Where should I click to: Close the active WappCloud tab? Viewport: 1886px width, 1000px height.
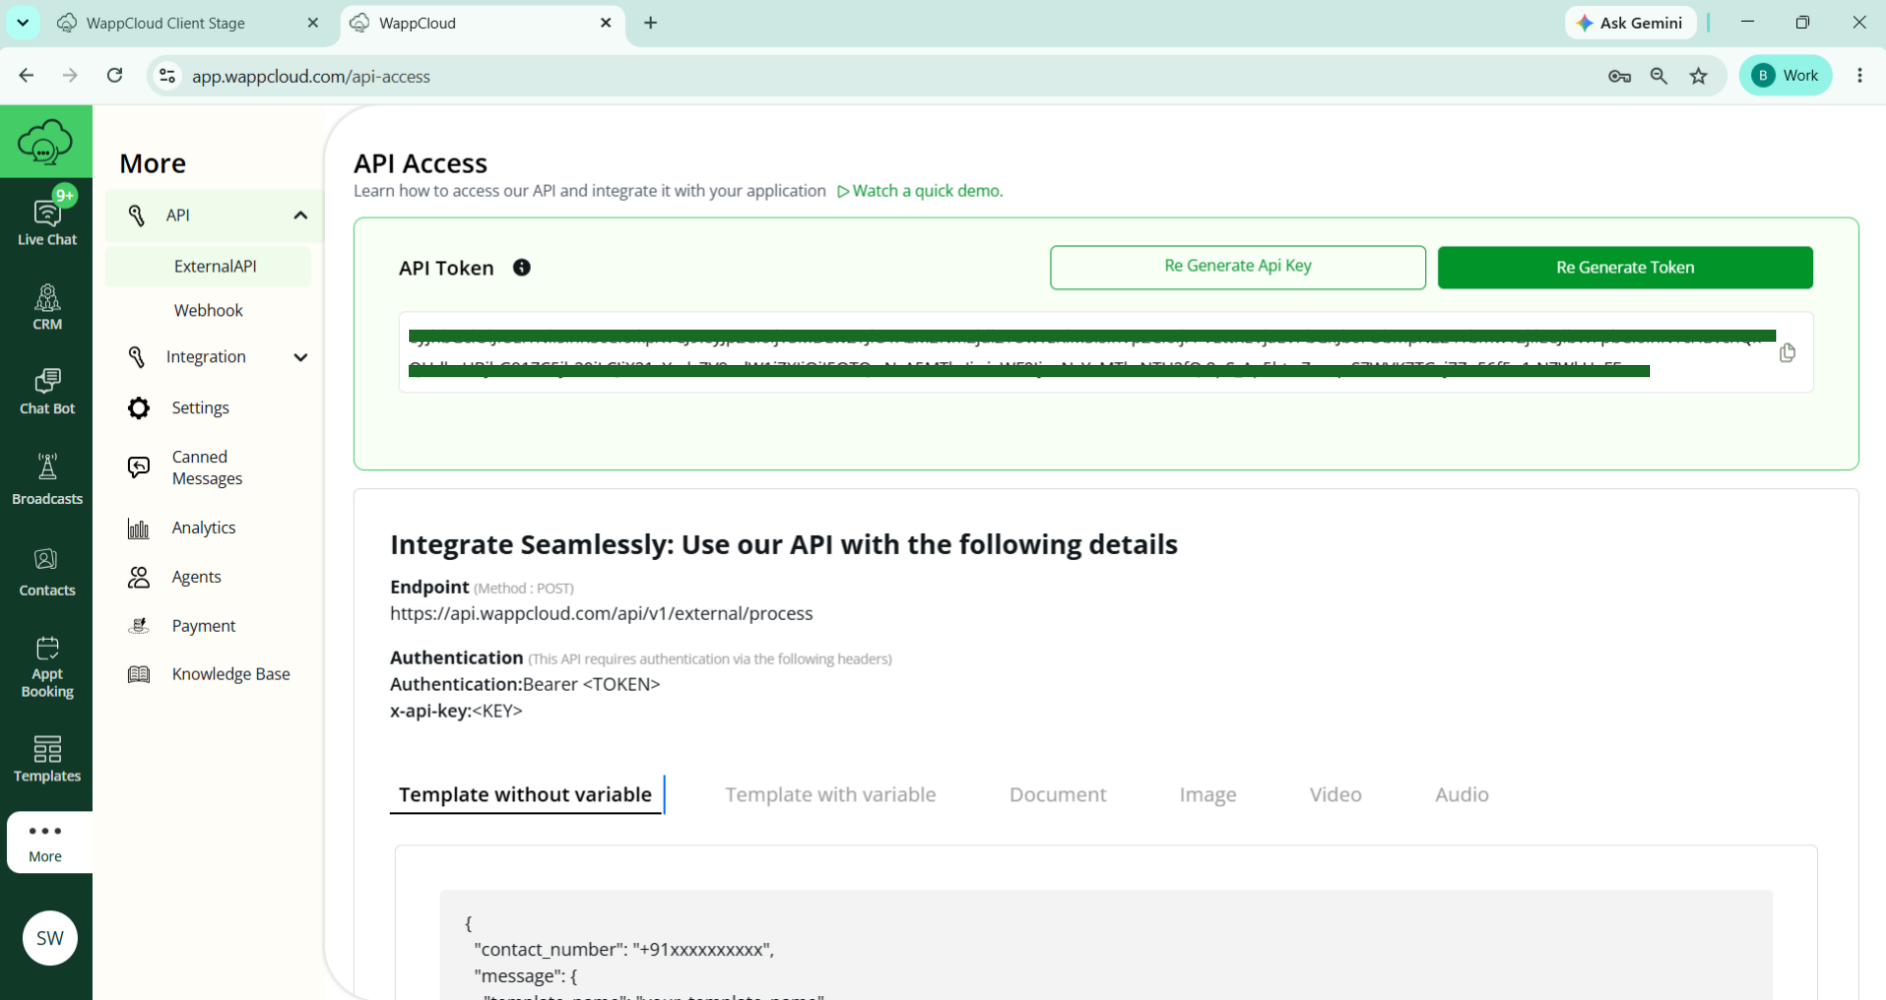pyautogui.click(x=606, y=22)
